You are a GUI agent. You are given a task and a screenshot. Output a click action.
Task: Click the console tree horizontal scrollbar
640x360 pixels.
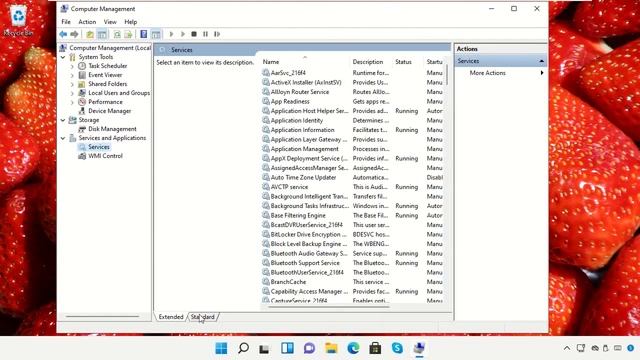[x=103, y=316]
